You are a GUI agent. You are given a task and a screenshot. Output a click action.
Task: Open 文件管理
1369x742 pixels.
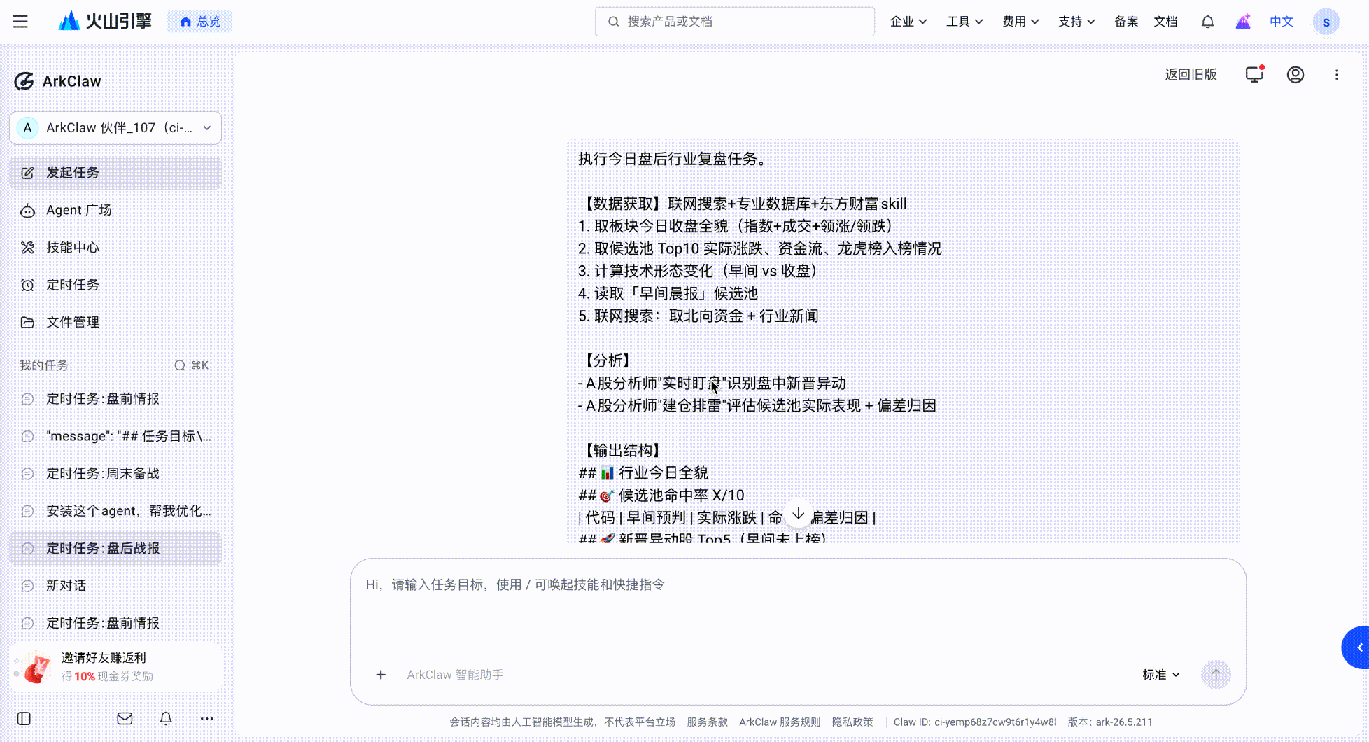(x=116, y=322)
